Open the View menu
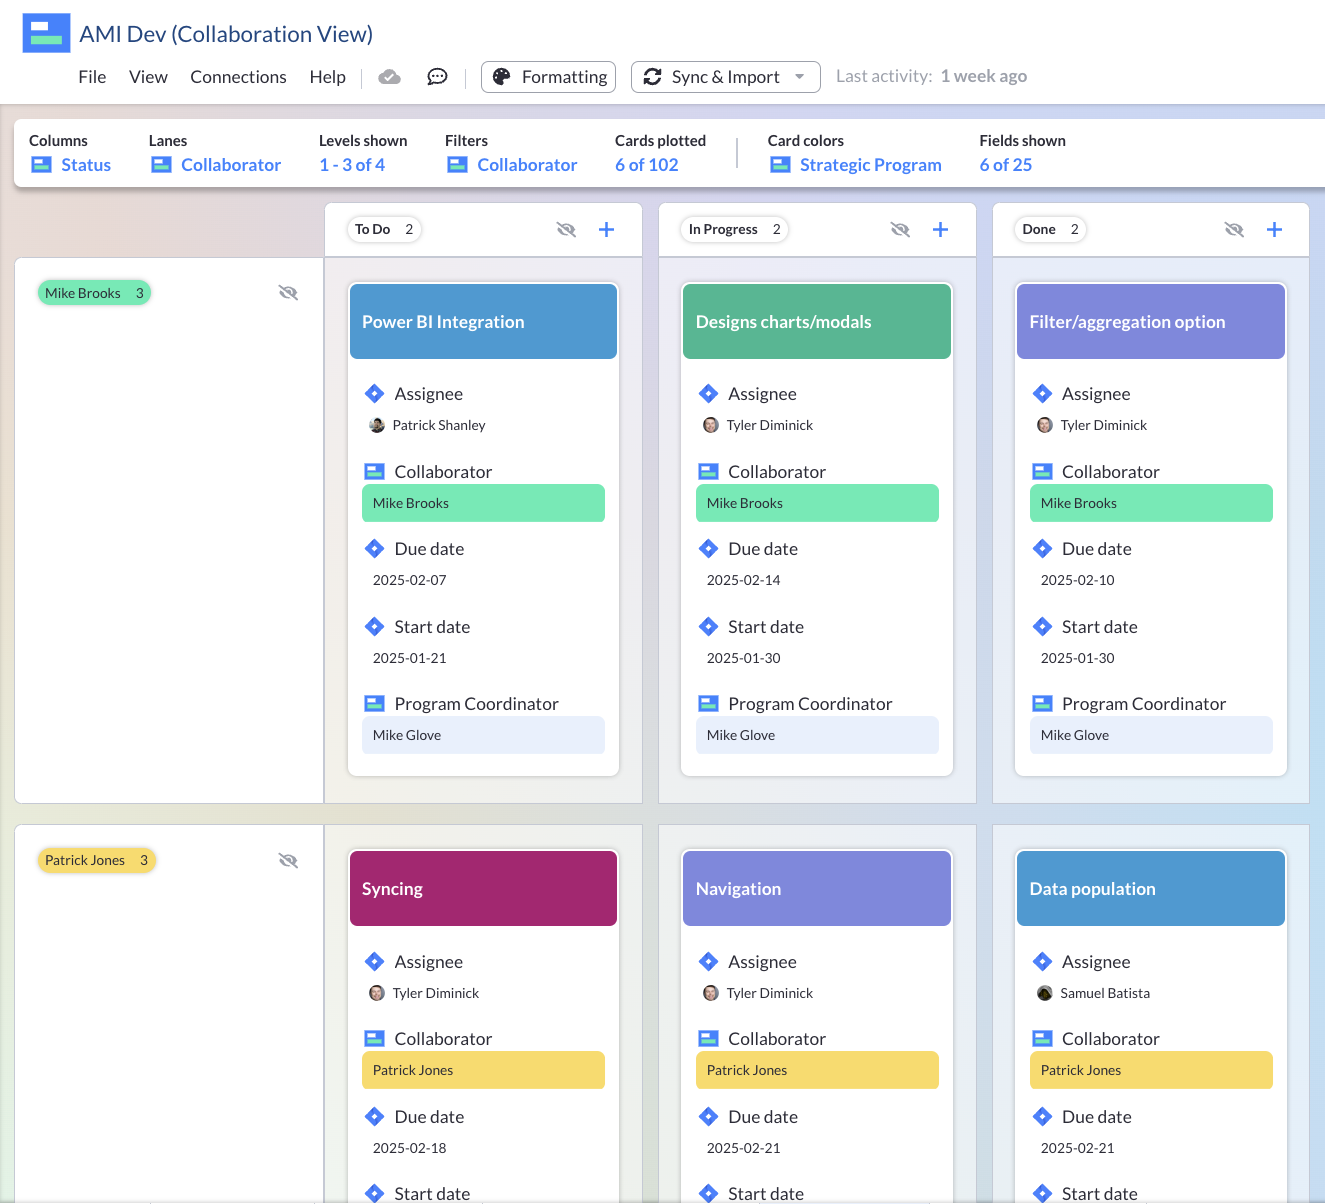Image resolution: width=1325 pixels, height=1204 pixels. coord(148,76)
